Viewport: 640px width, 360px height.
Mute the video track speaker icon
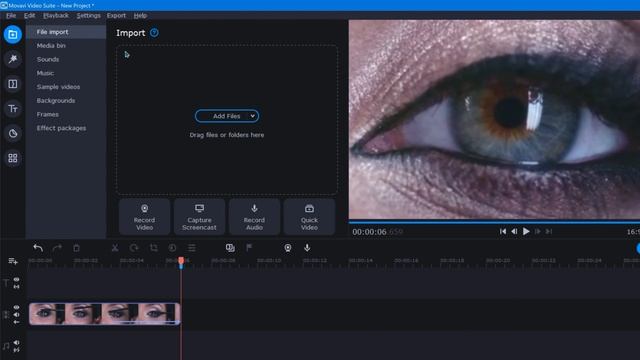point(16,315)
